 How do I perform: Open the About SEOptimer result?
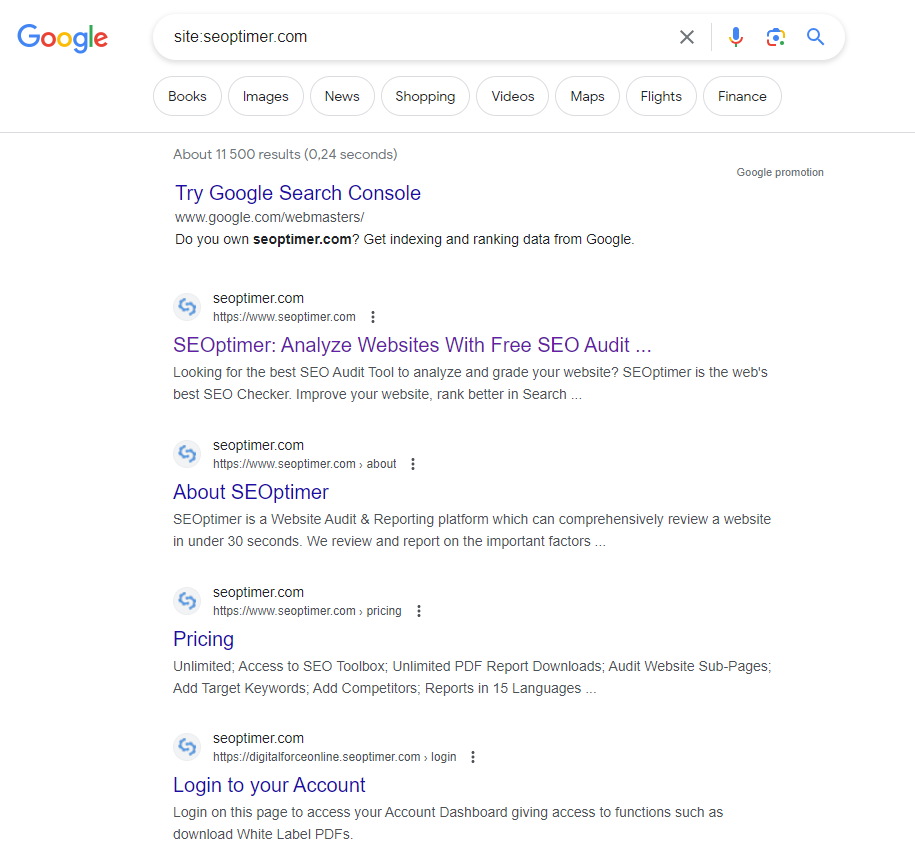click(x=251, y=492)
